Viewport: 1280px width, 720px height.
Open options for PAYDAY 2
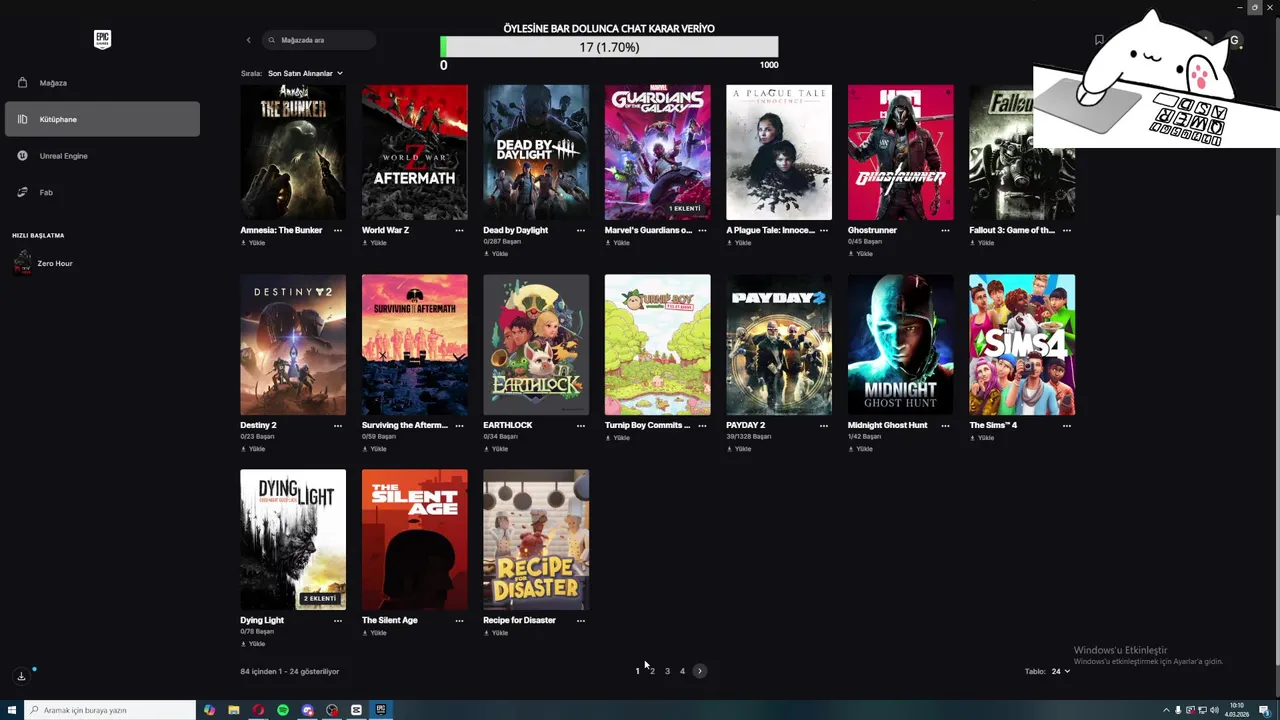click(824, 425)
